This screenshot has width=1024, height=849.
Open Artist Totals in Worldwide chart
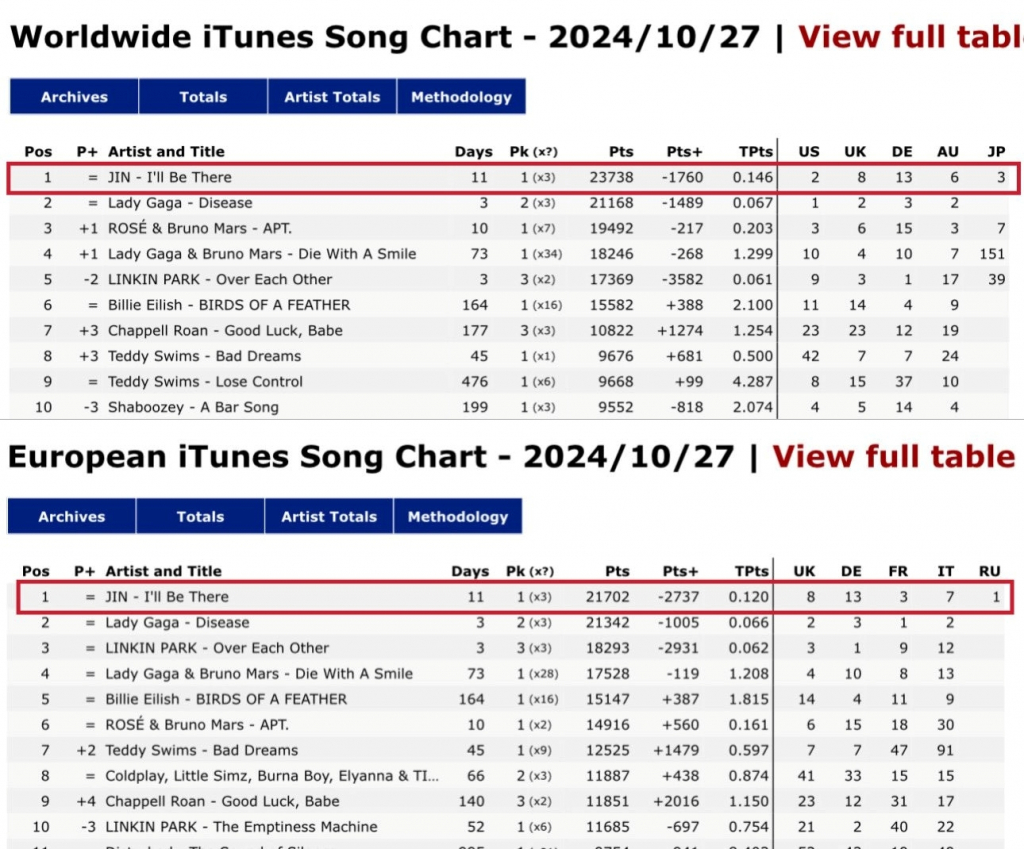tap(332, 97)
